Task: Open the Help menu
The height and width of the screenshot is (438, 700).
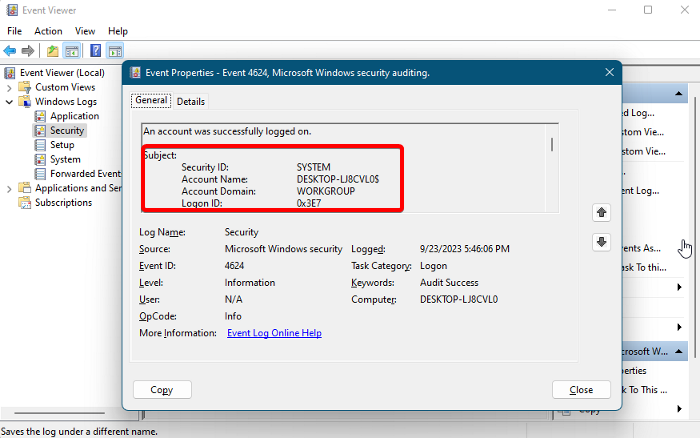Action: 118,31
